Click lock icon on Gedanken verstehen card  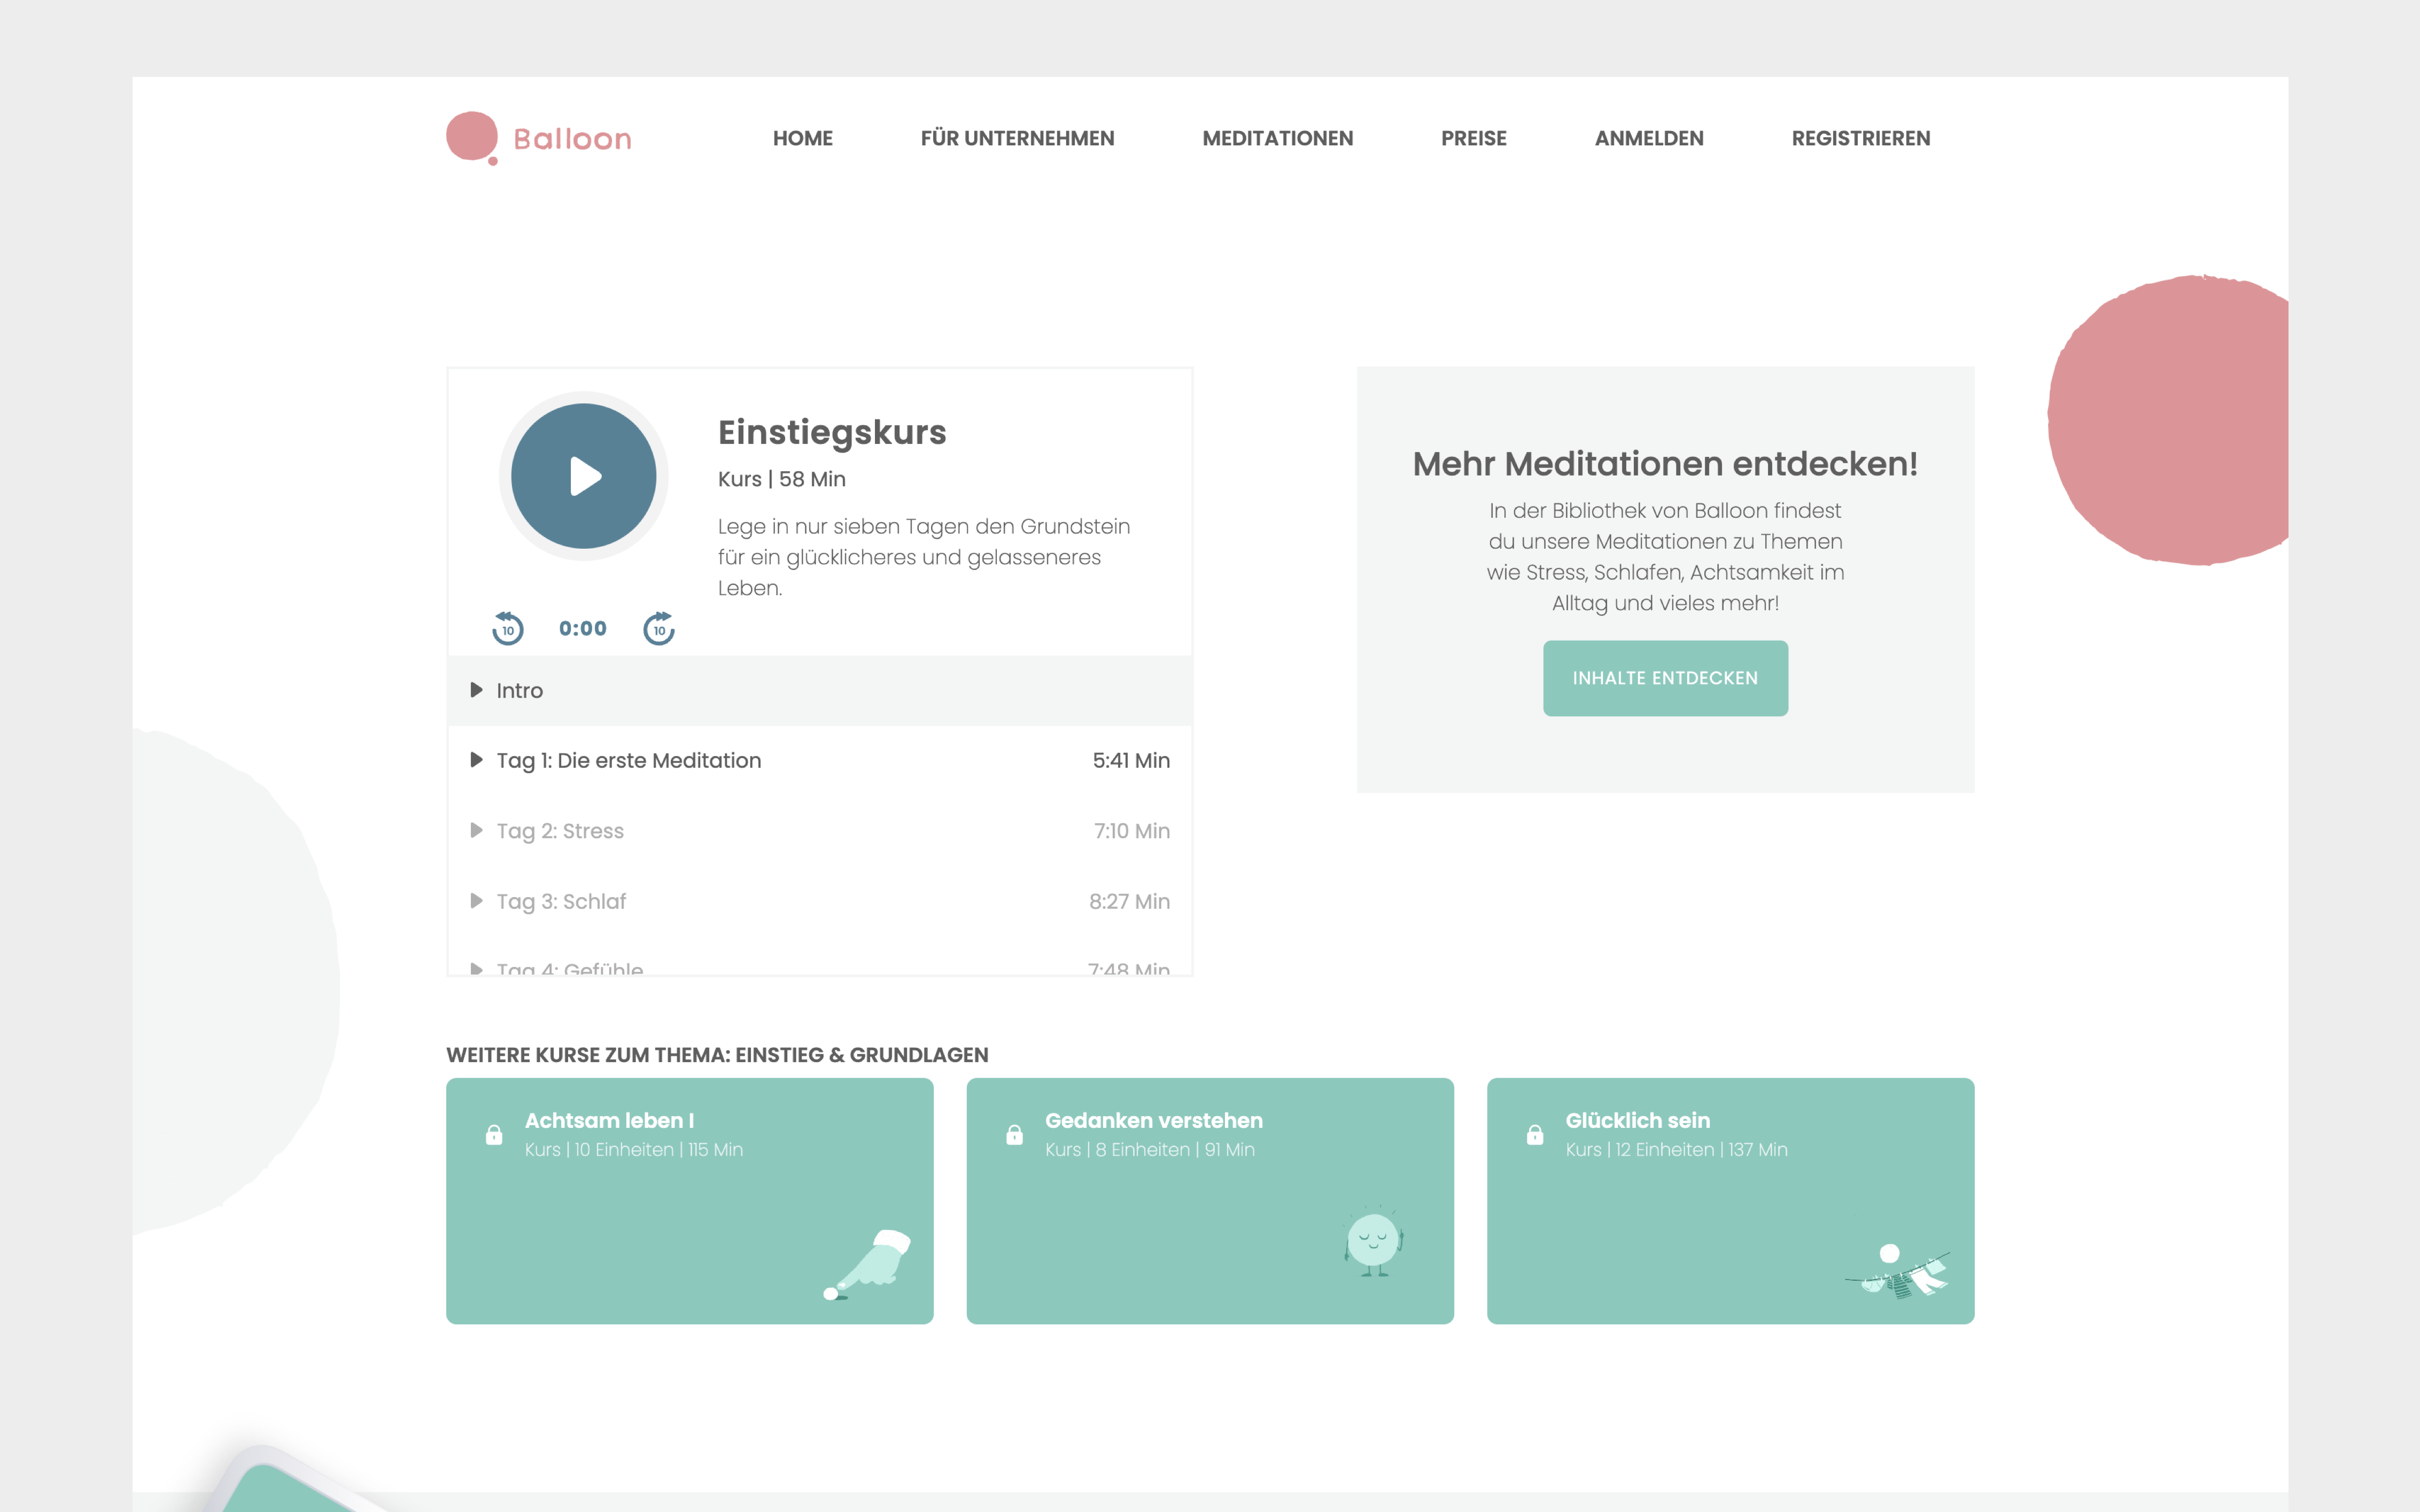pyautogui.click(x=1014, y=1135)
